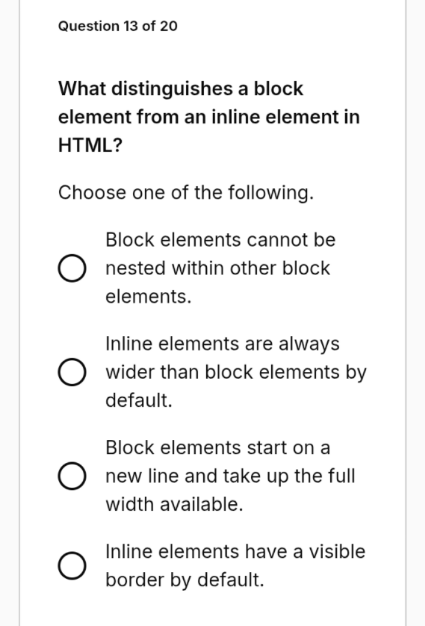Click 'nested within other block' answer line
The width and height of the screenshot is (425, 626).
[x=217, y=268]
